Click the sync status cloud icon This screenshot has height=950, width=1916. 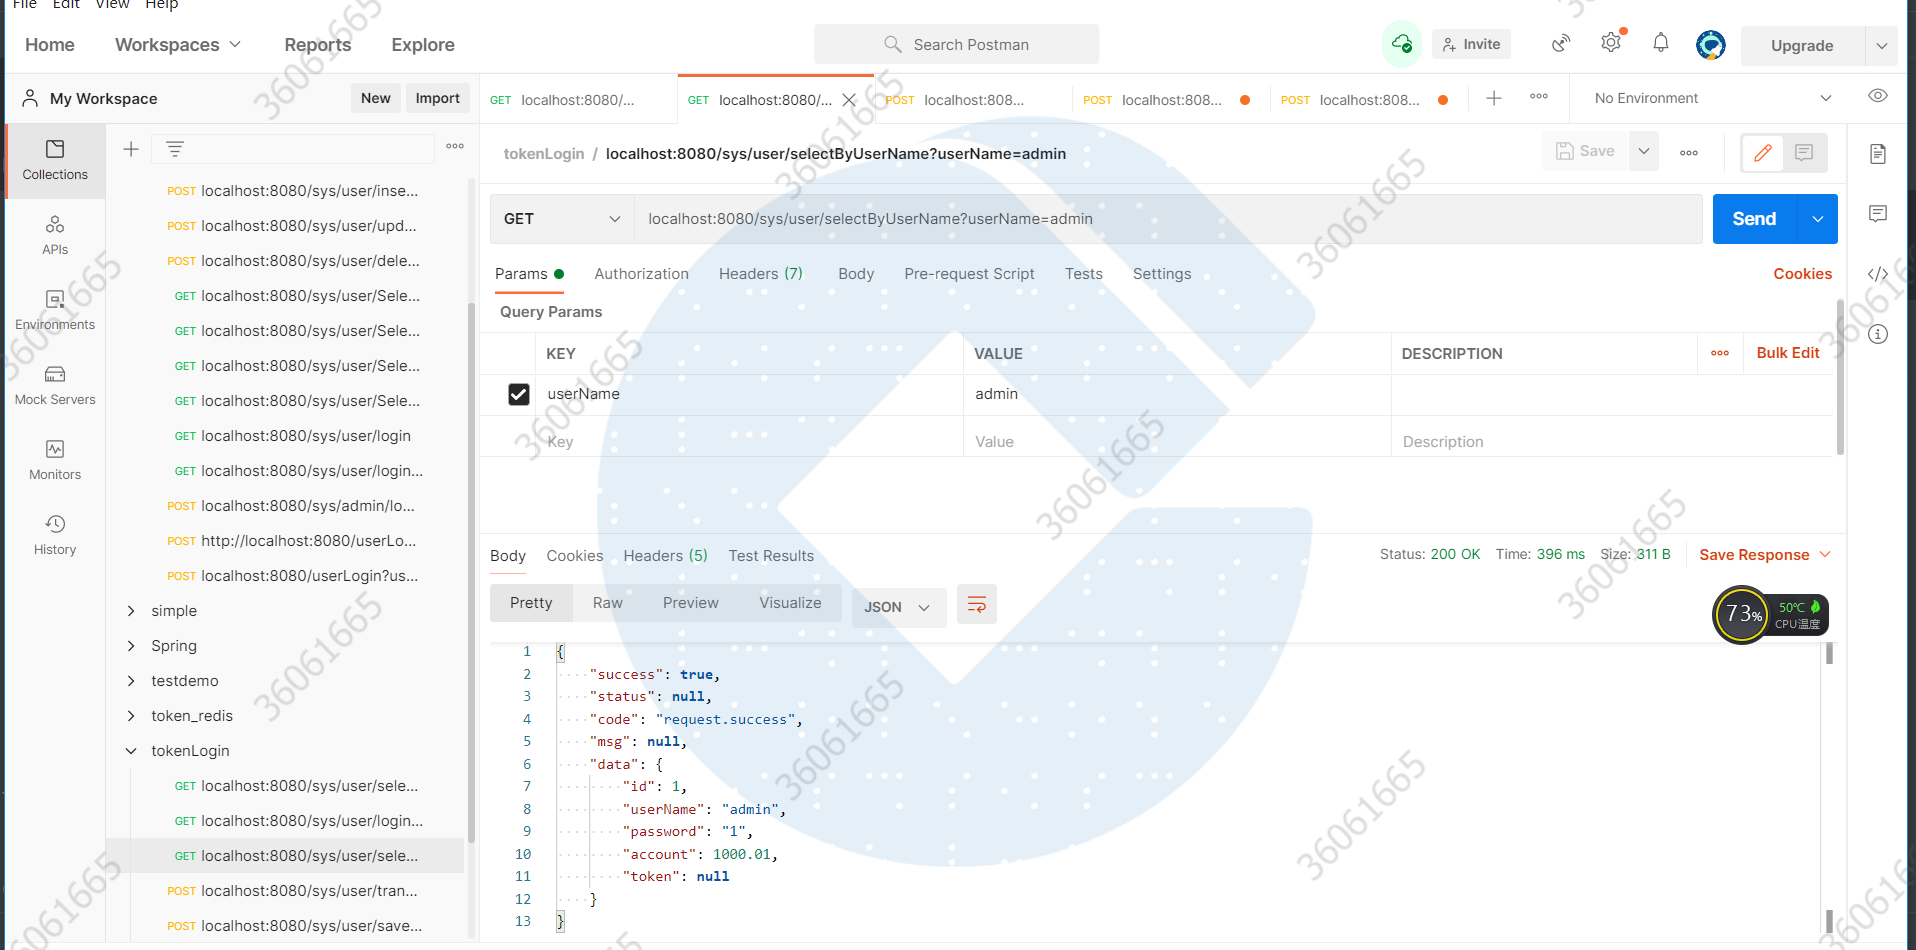[1401, 44]
